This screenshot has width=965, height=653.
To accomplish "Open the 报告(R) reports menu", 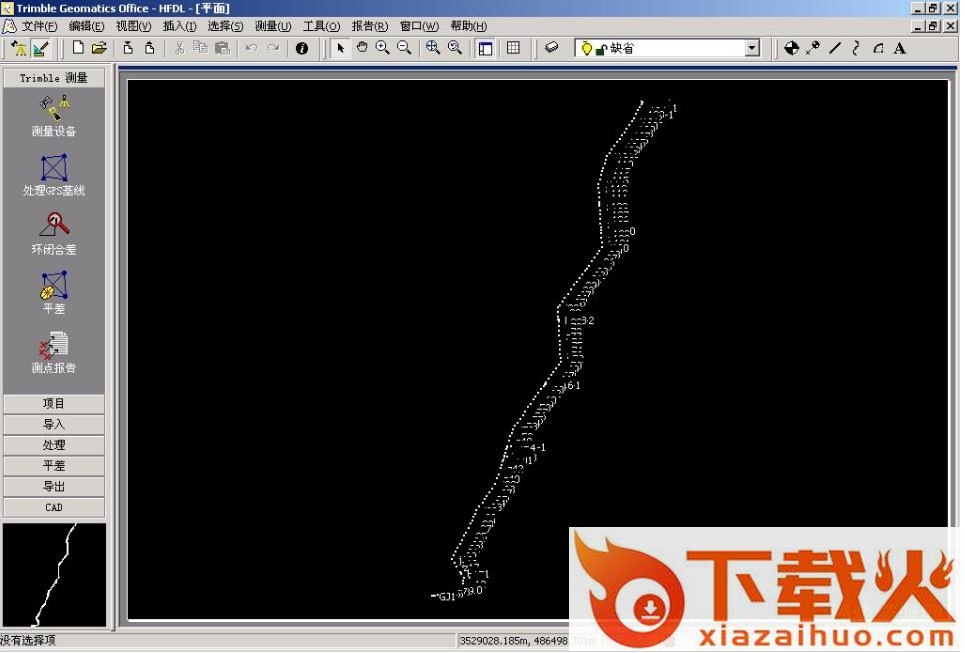I will [x=369, y=26].
